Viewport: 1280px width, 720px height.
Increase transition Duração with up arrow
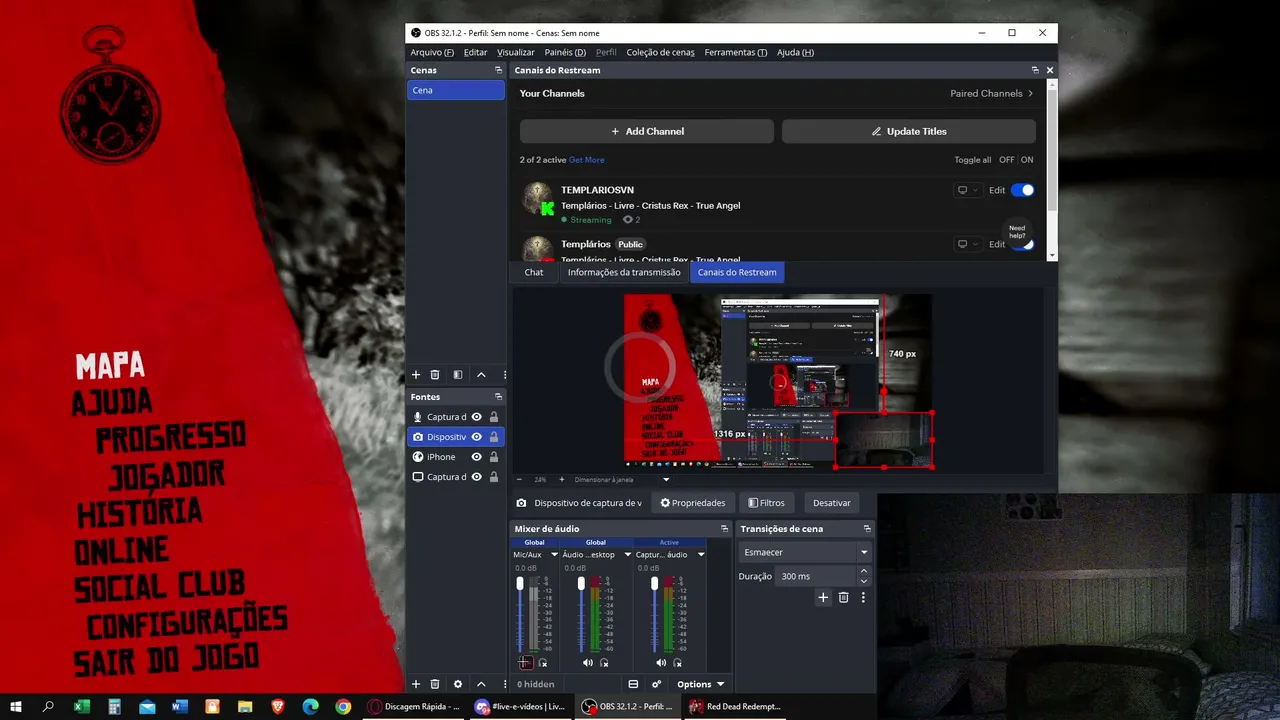pyautogui.click(x=864, y=571)
